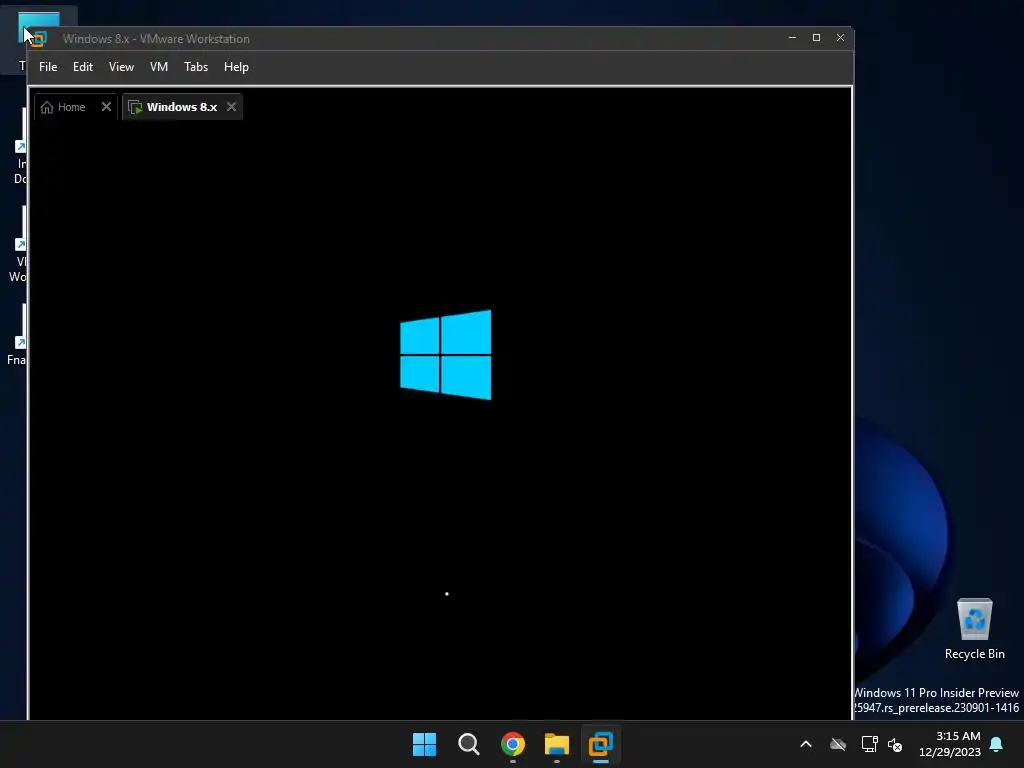
Task: Open the View menu
Action: coord(121,67)
